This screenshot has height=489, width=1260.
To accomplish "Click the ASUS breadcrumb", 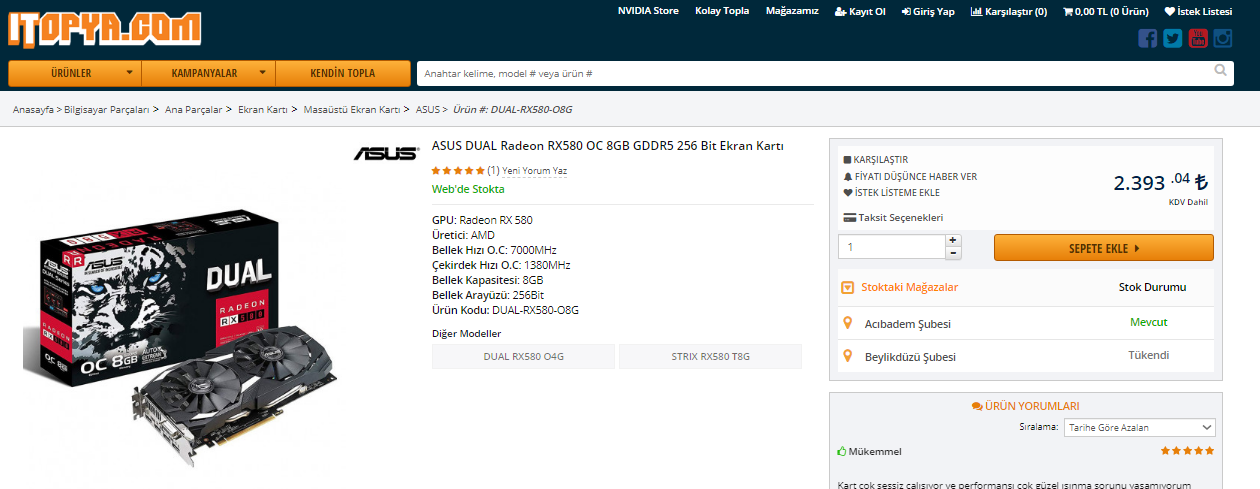I will [x=427, y=109].
